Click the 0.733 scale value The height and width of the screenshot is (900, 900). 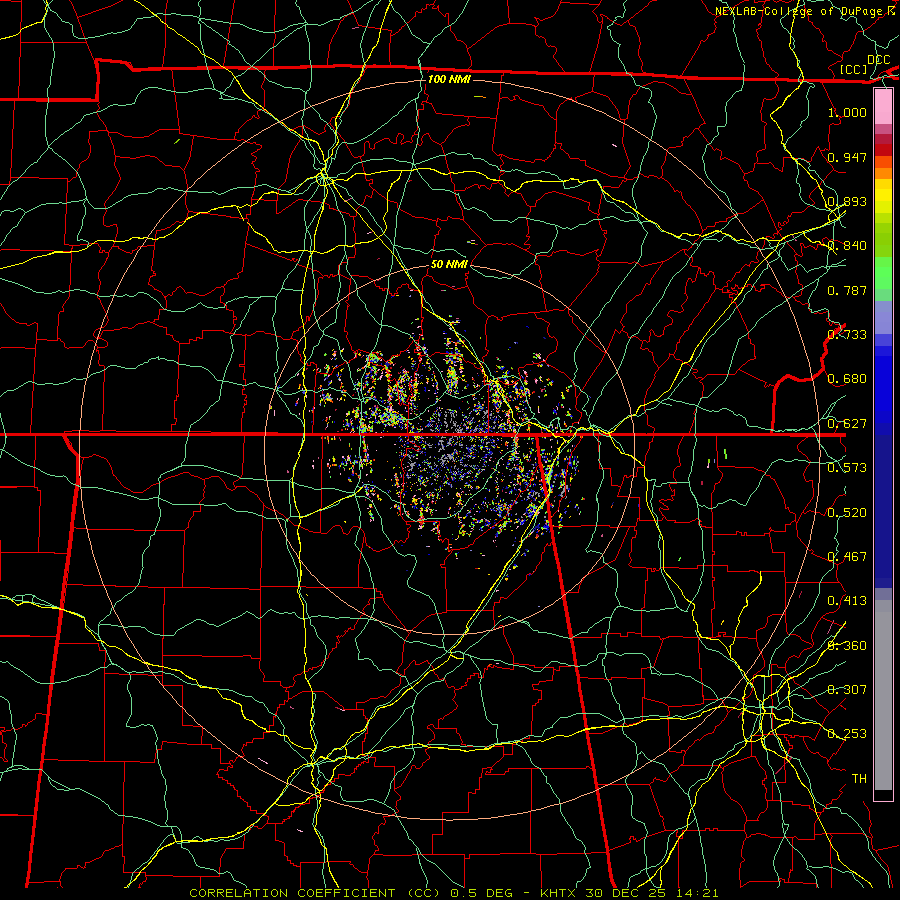[x=847, y=335]
